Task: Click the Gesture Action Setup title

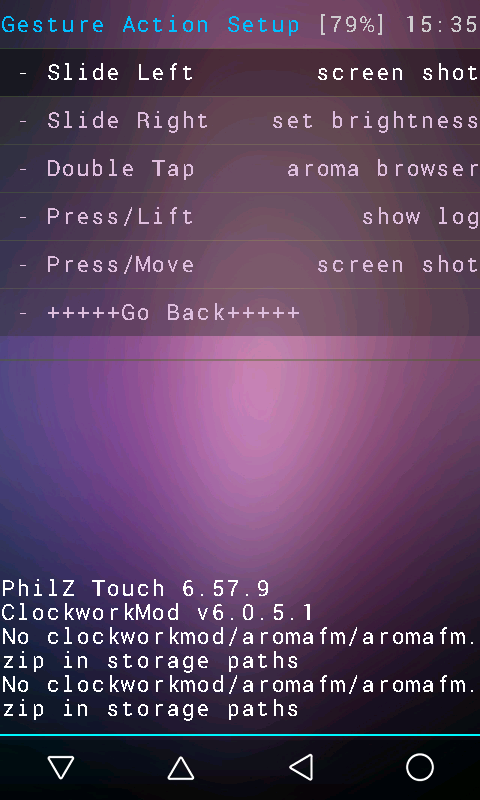Action: [x=150, y=24]
